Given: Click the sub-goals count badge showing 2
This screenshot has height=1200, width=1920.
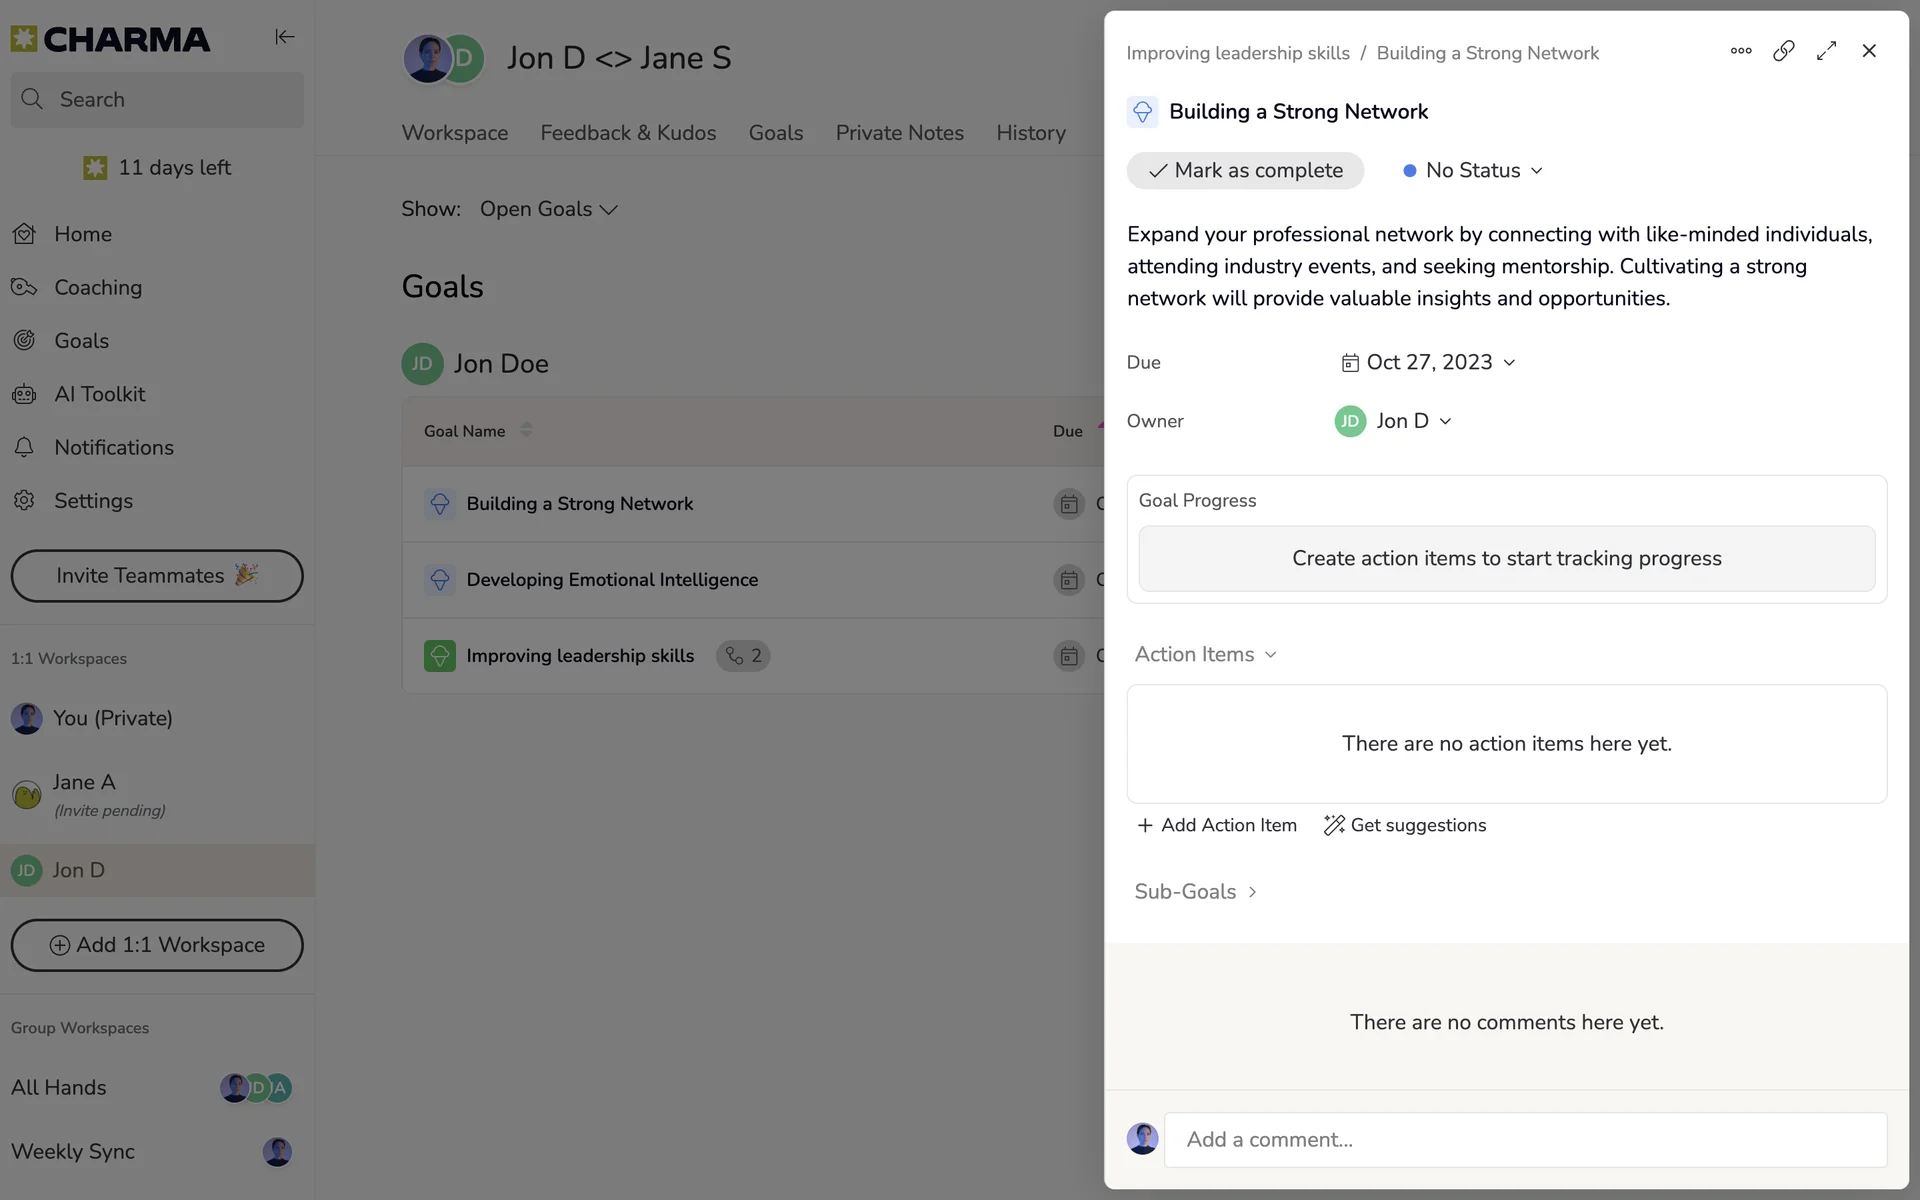Looking at the screenshot, I should [743, 656].
